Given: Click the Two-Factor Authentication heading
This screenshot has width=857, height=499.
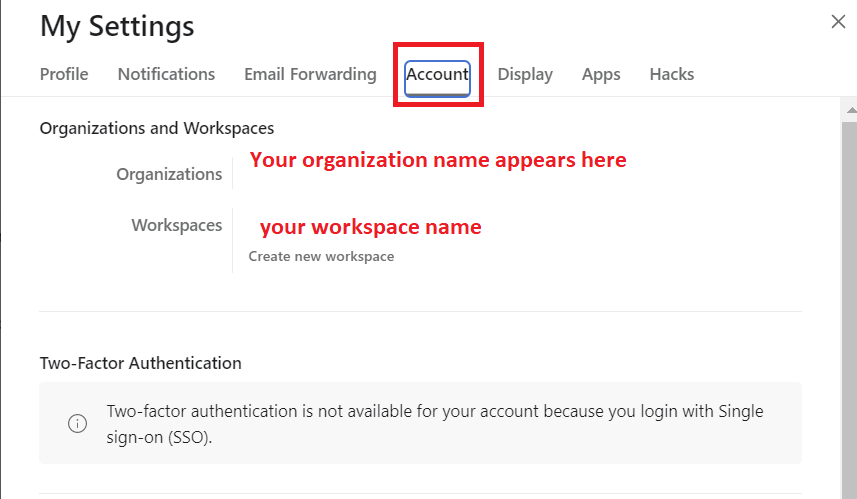Looking at the screenshot, I should [140, 363].
